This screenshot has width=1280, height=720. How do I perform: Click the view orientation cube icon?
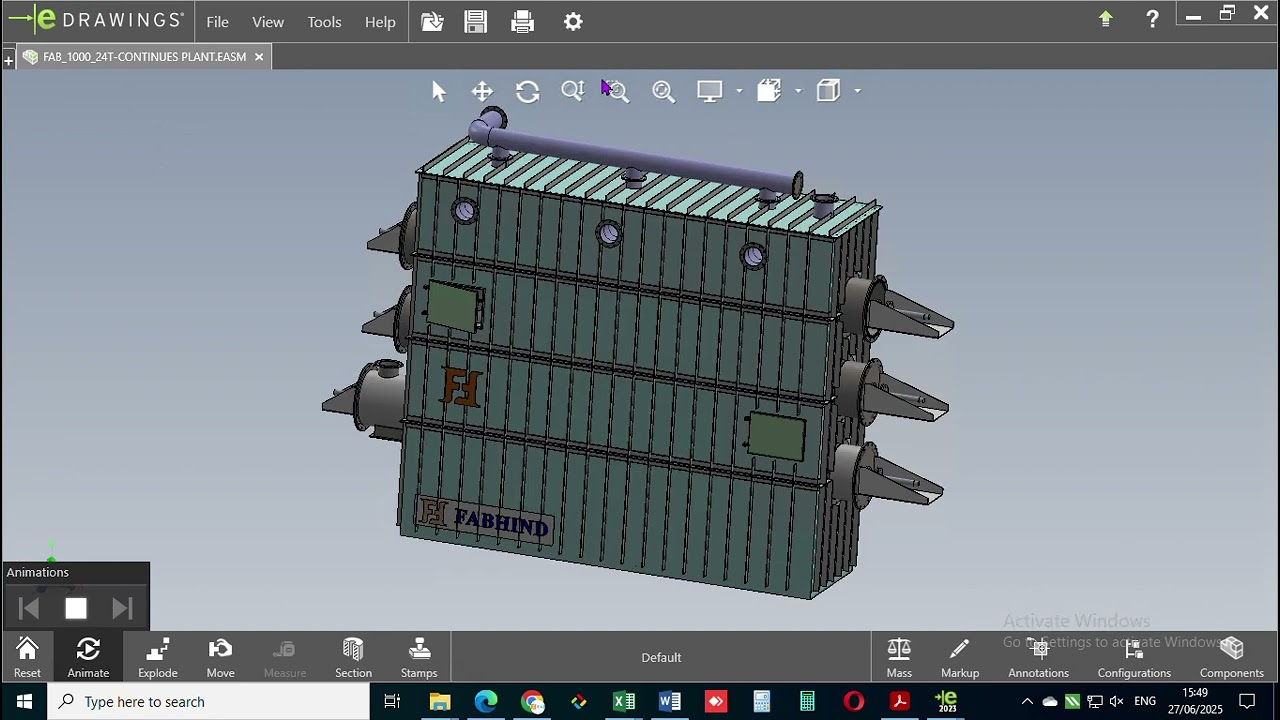tap(828, 91)
